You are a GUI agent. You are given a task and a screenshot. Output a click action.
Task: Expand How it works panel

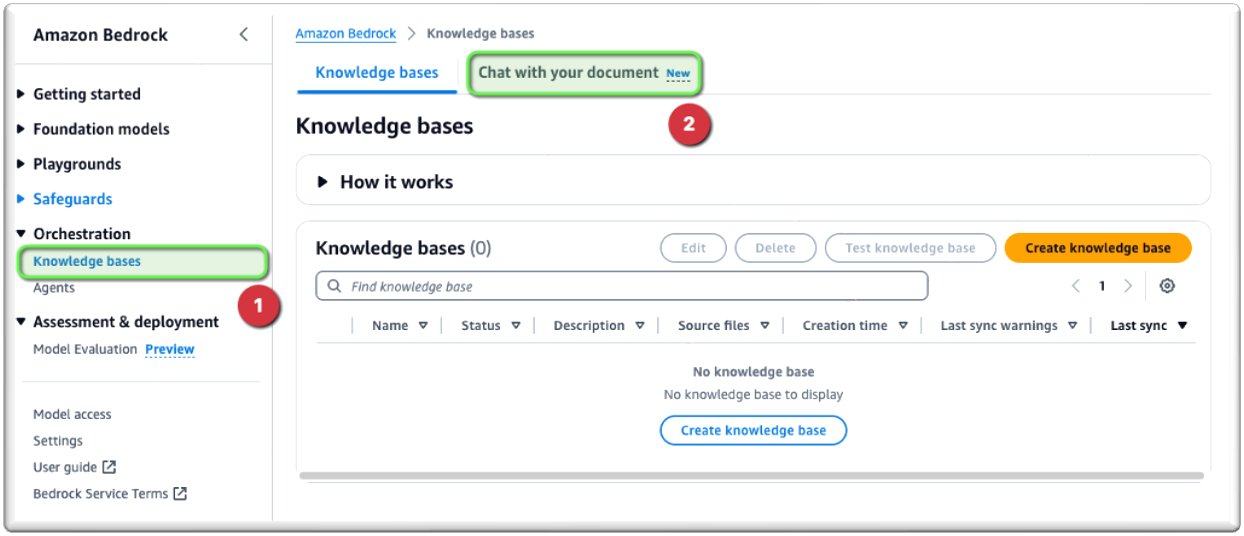[x=323, y=182]
